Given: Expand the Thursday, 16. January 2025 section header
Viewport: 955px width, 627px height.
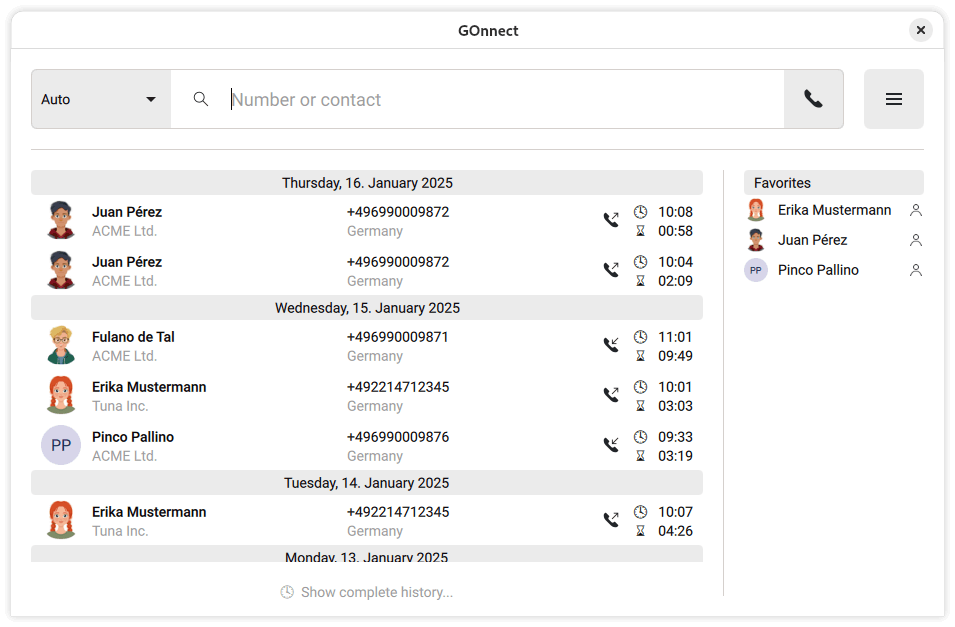Looking at the screenshot, I should pos(366,183).
